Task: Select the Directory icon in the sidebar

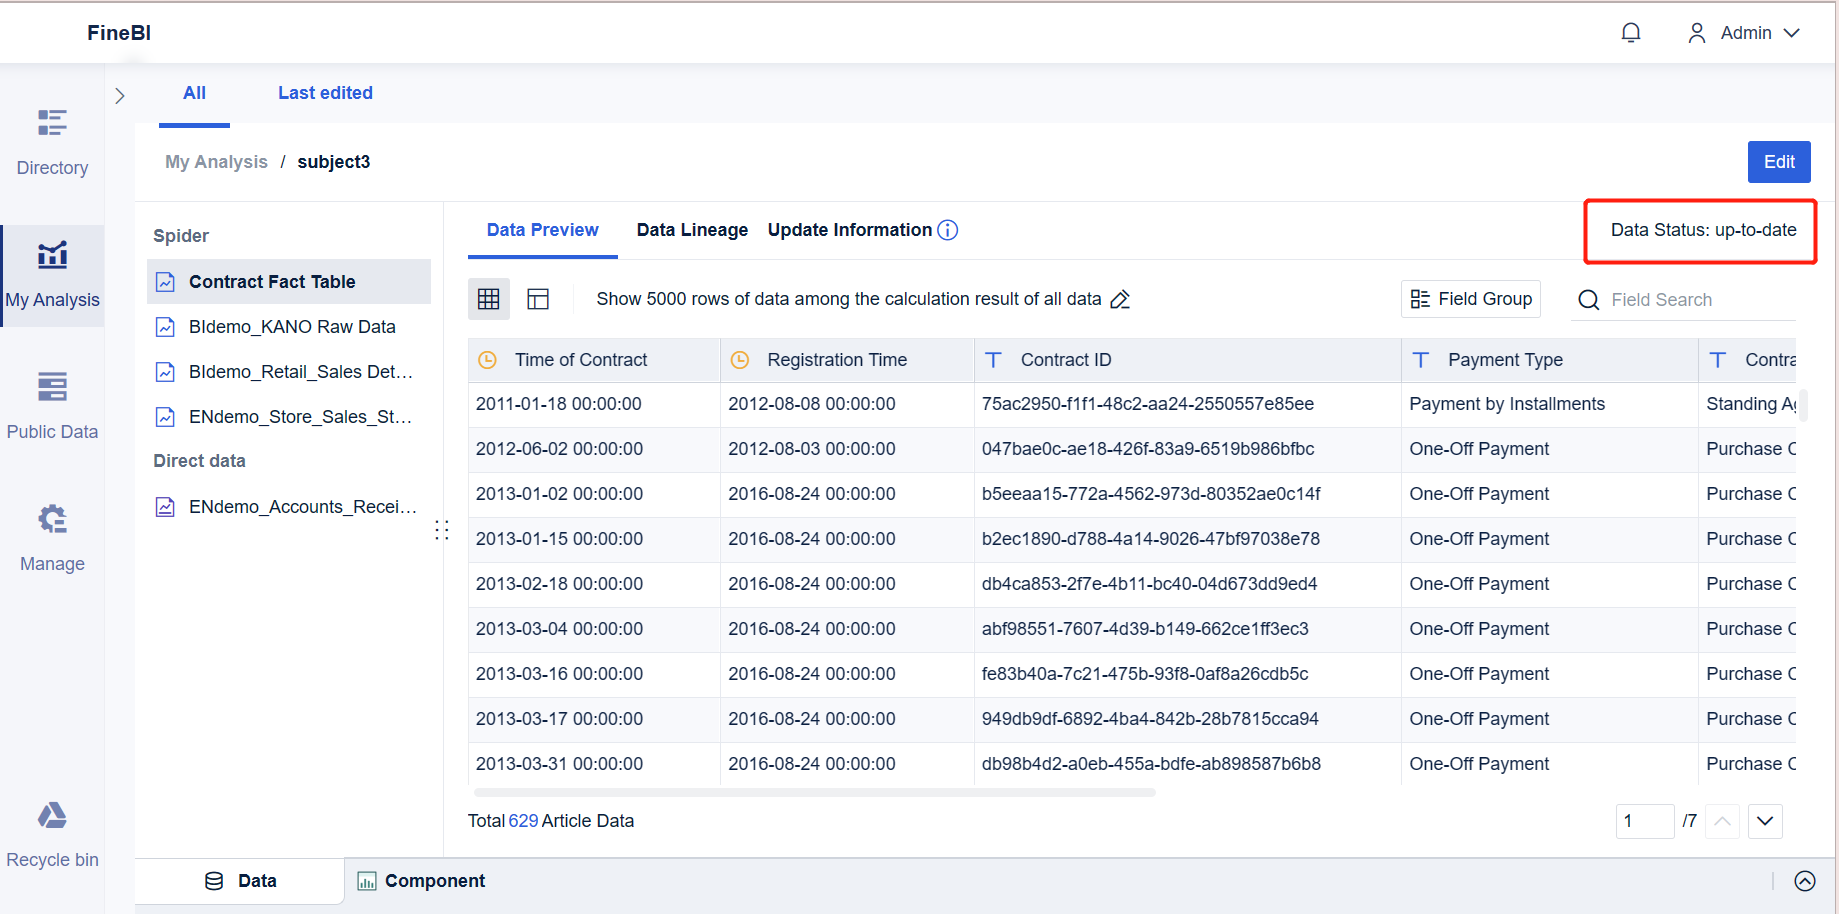Action: [x=51, y=140]
